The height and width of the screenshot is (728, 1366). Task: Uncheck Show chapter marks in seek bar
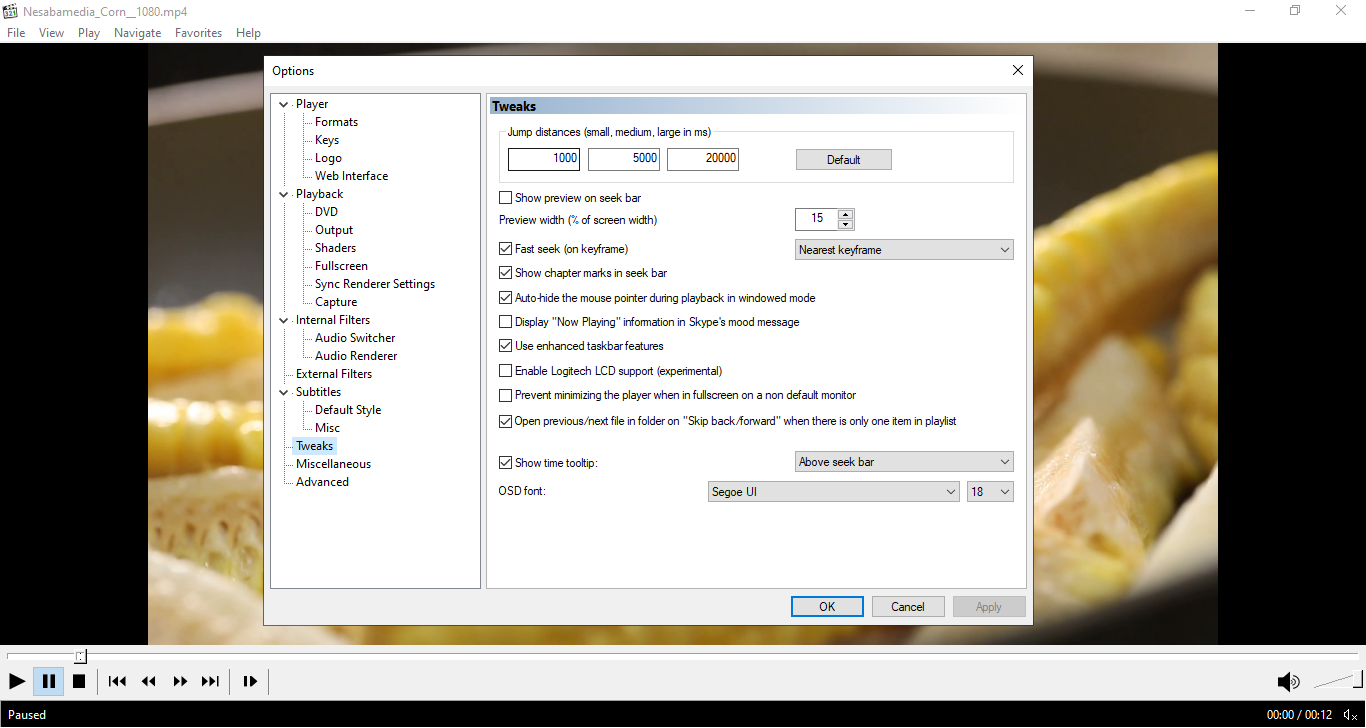(505, 273)
